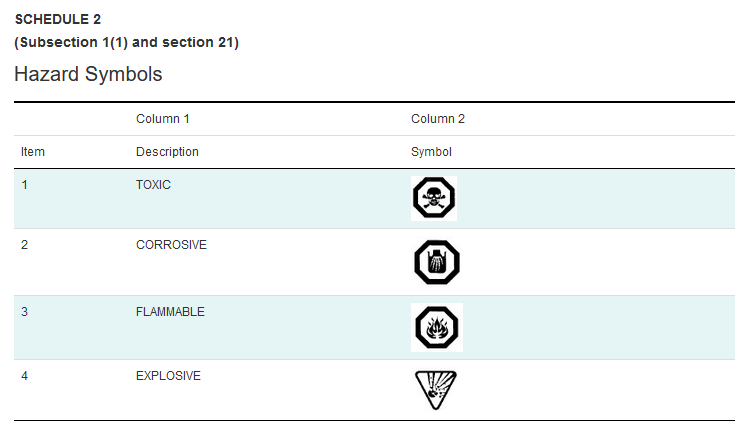Select the EXPLOSIVE description text
Screen dimensions: 752x433
pos(168,376)
